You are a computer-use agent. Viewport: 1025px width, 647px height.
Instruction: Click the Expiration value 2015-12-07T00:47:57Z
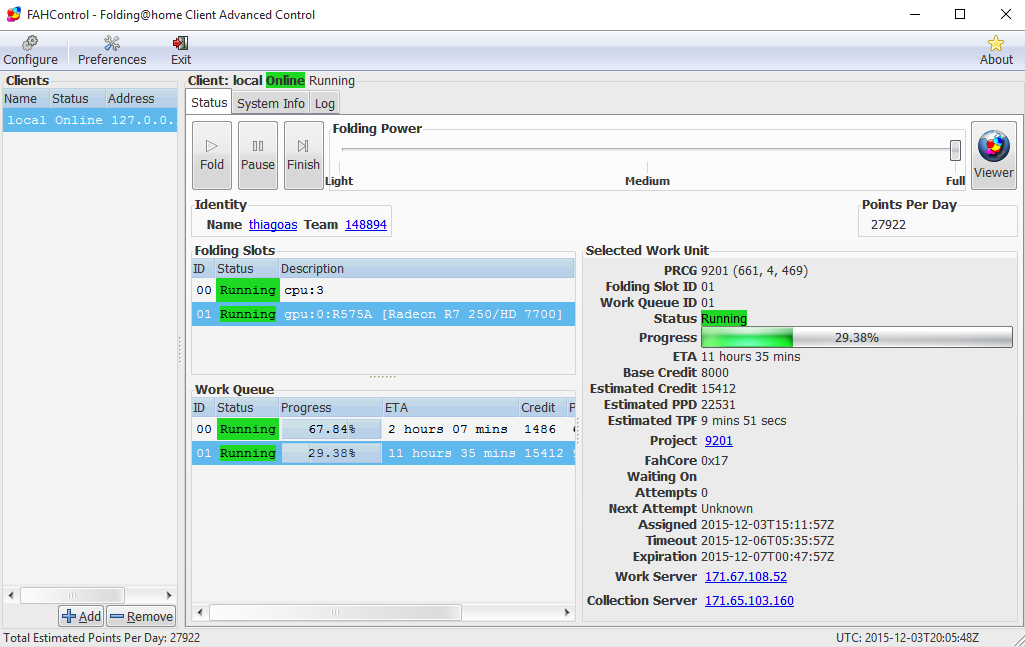pyautogui.click(x=767, y=557)
